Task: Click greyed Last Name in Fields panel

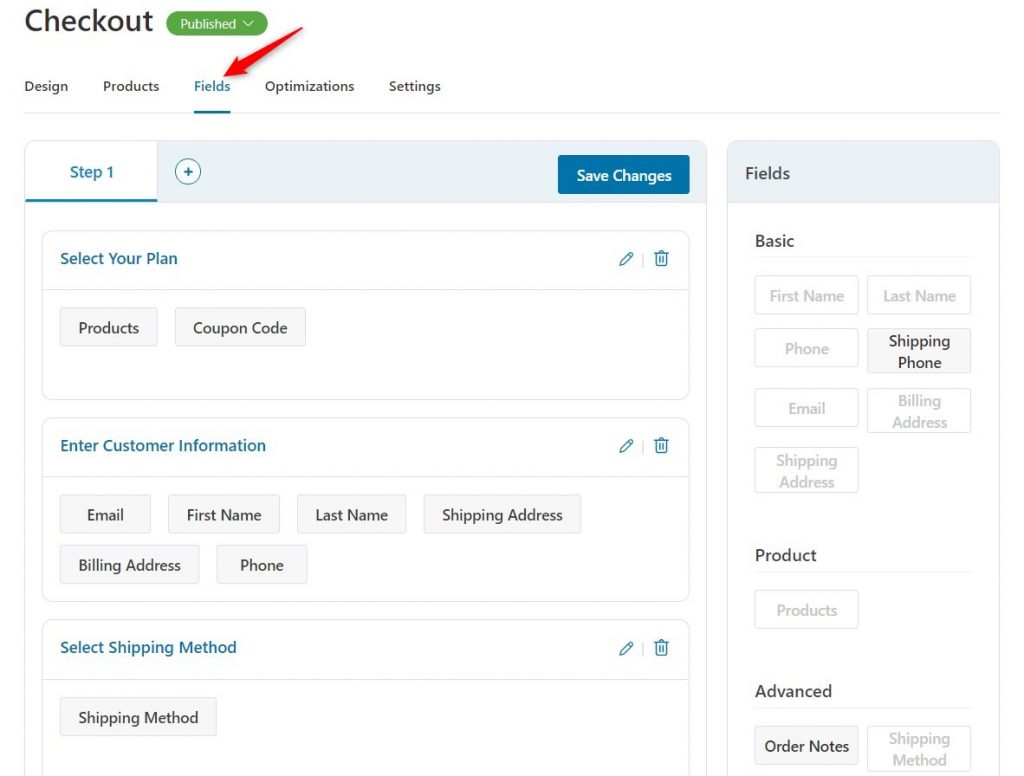Action: point(919,295)
